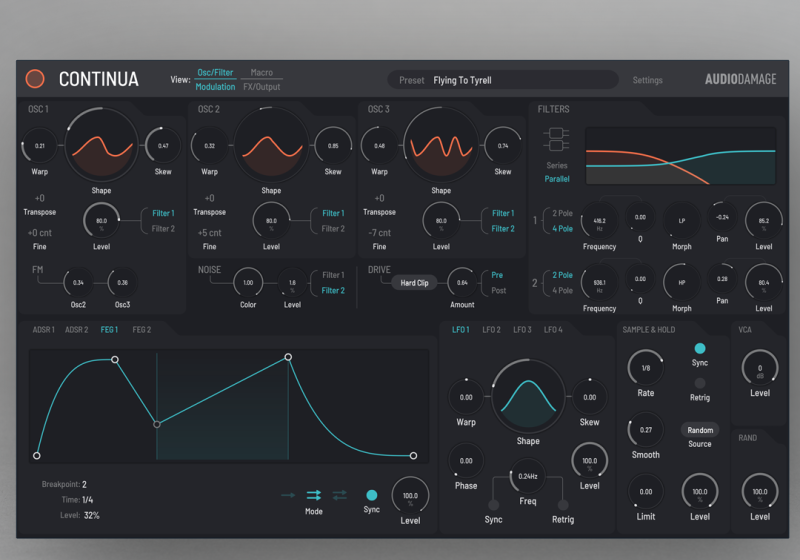Open the LFO 4 tab
The height and width of the screenshot is (560, 800).
pyautogui.click(x=553, y=330)
